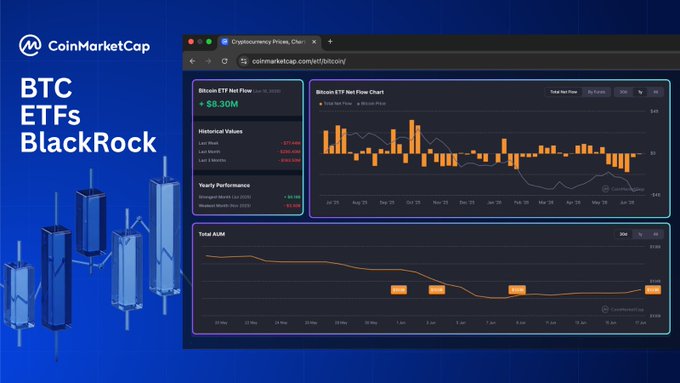Select the Weakest Month row

pyautogui.click(x=249, y=206)
